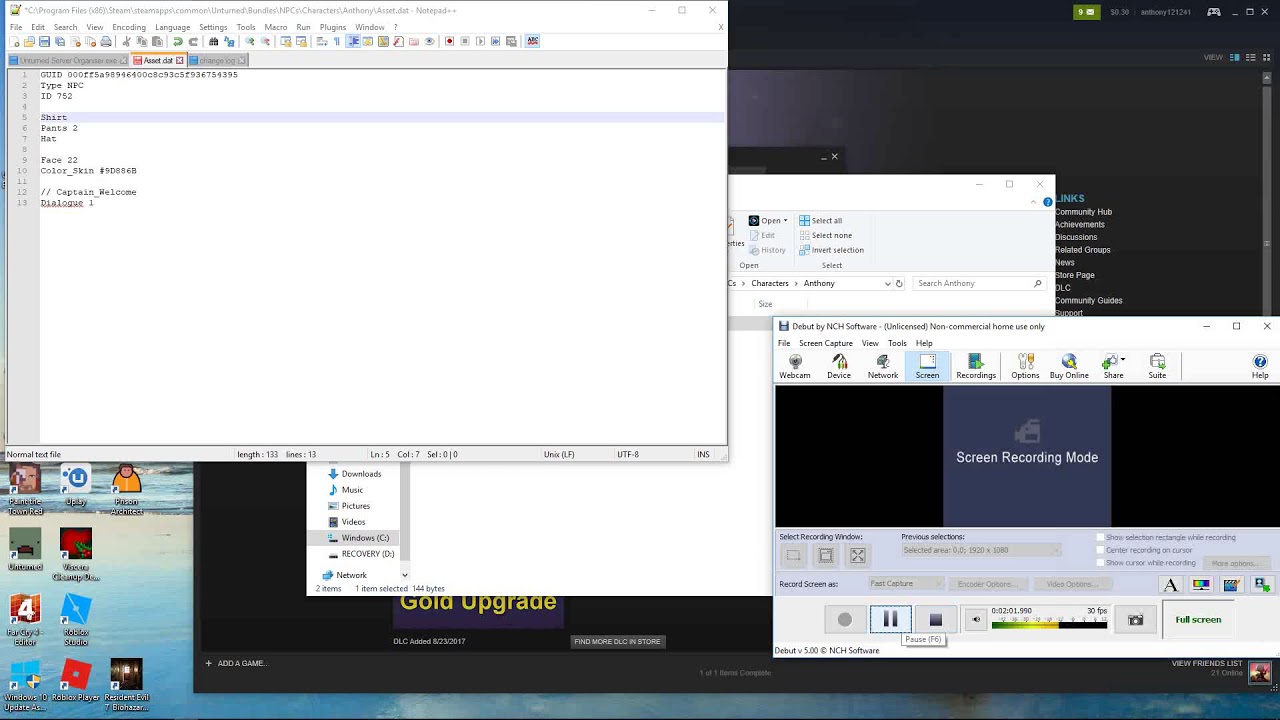
Task: Toggle Show All Characters pilcrow icon
Action: pos(337,41)
